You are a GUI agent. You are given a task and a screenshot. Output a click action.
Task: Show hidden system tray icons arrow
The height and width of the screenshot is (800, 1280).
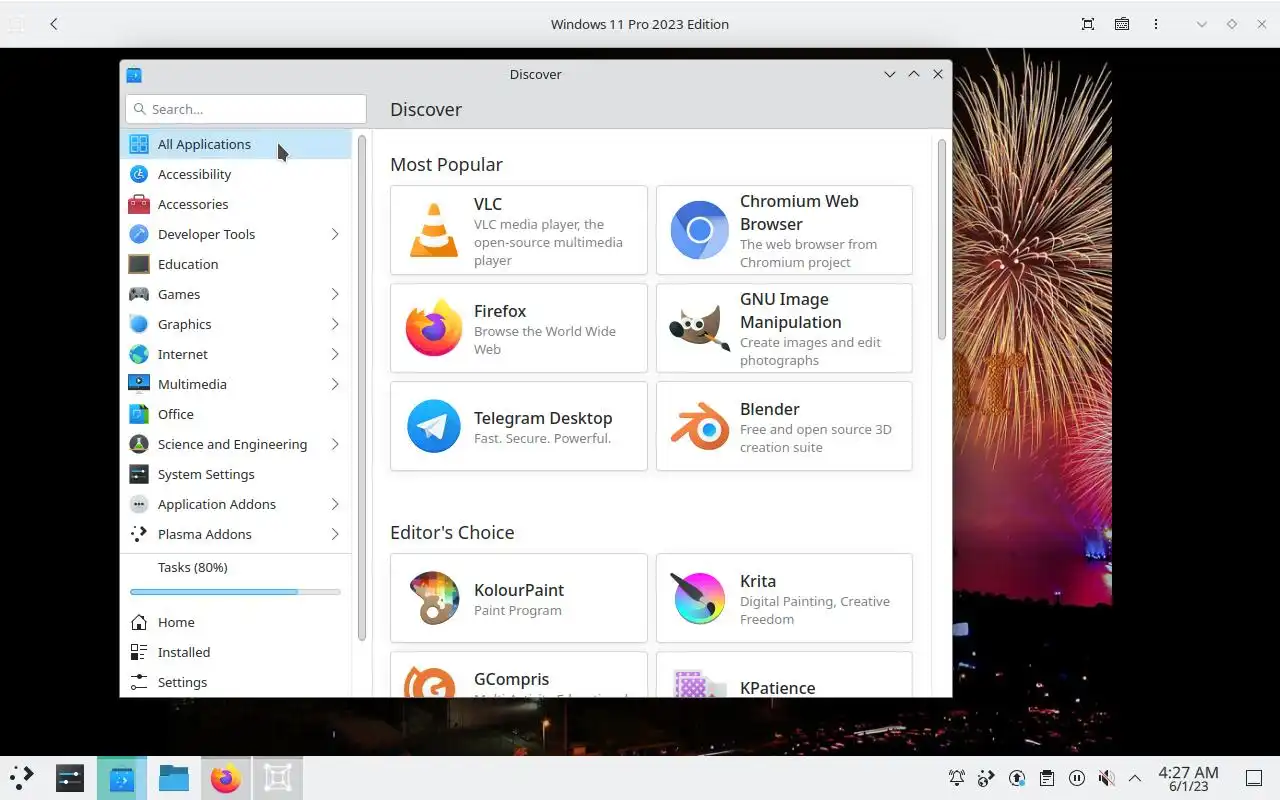coord(1135,778)
